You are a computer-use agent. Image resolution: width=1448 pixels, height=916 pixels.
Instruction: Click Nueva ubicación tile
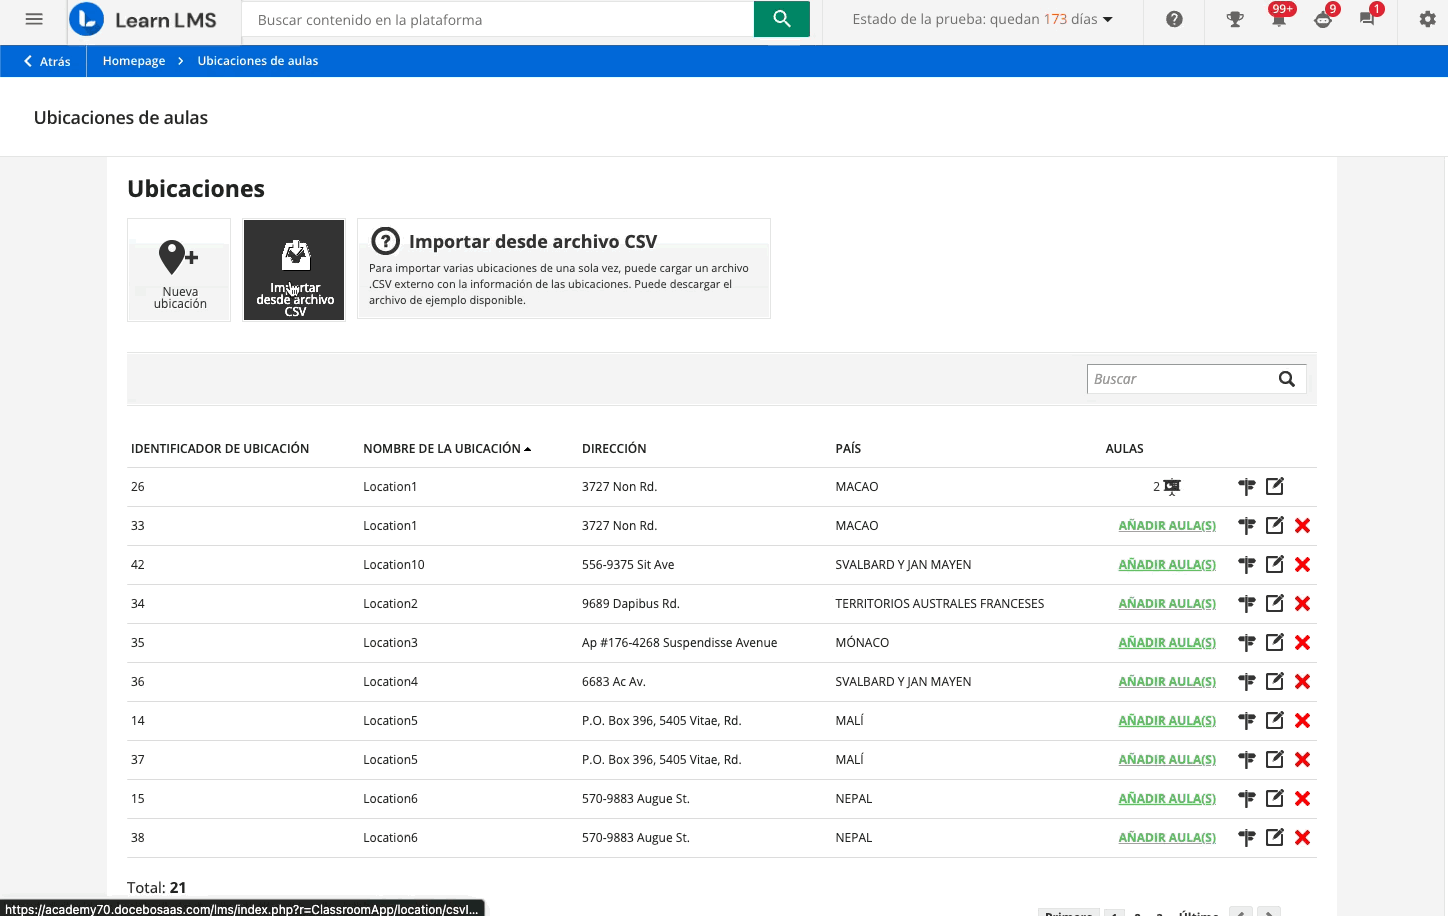pyautogui.click(x=179, y=270)
